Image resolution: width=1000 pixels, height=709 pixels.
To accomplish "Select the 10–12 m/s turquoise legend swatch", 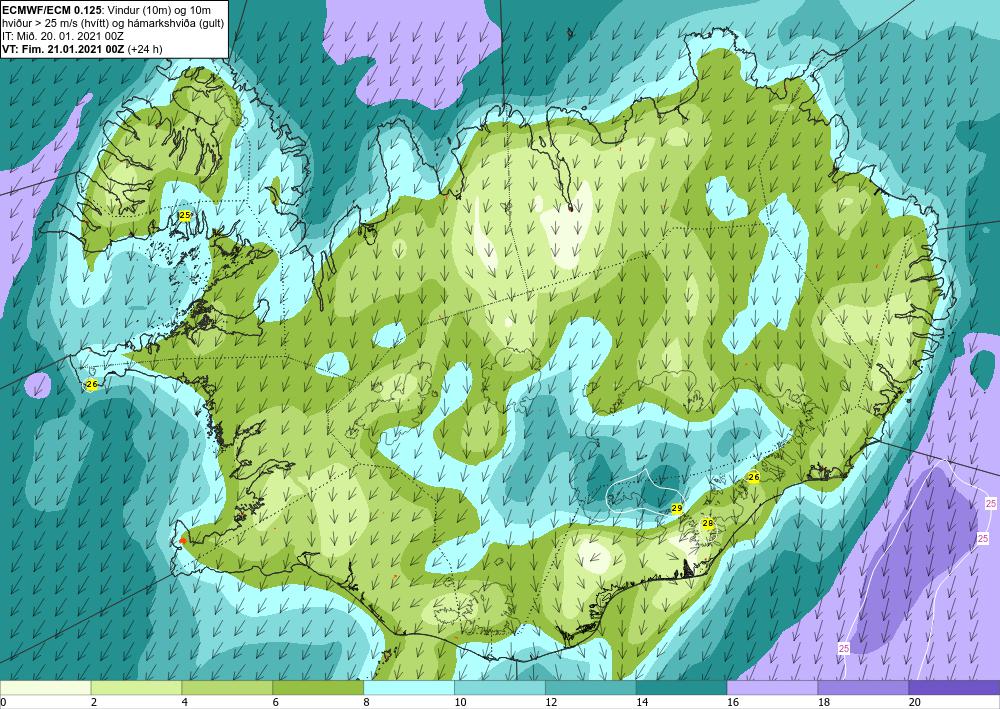I will pyautogui.click(x=499, y=687).
